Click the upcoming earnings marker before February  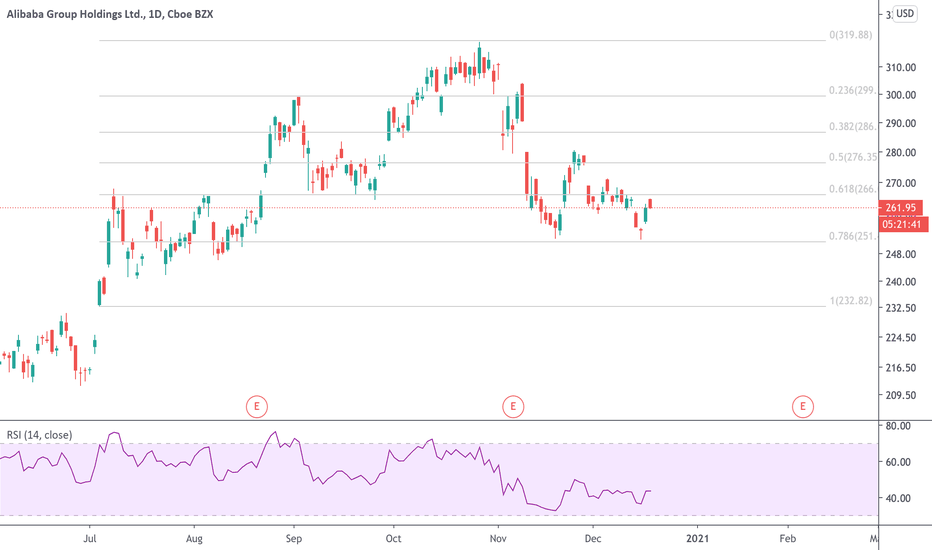tap(803, 407)
